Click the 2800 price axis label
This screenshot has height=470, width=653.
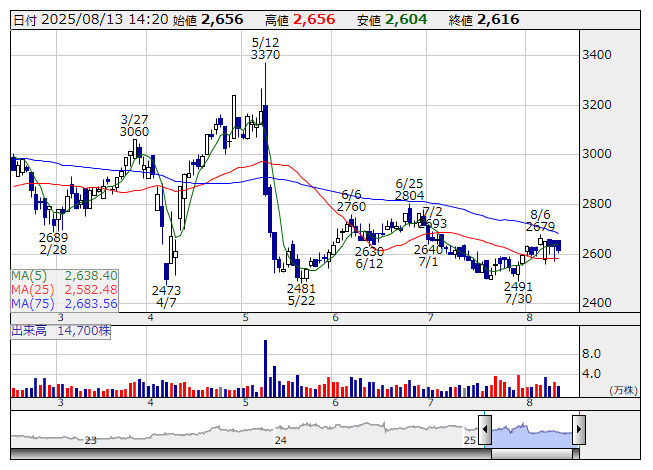tap(597, 204)
